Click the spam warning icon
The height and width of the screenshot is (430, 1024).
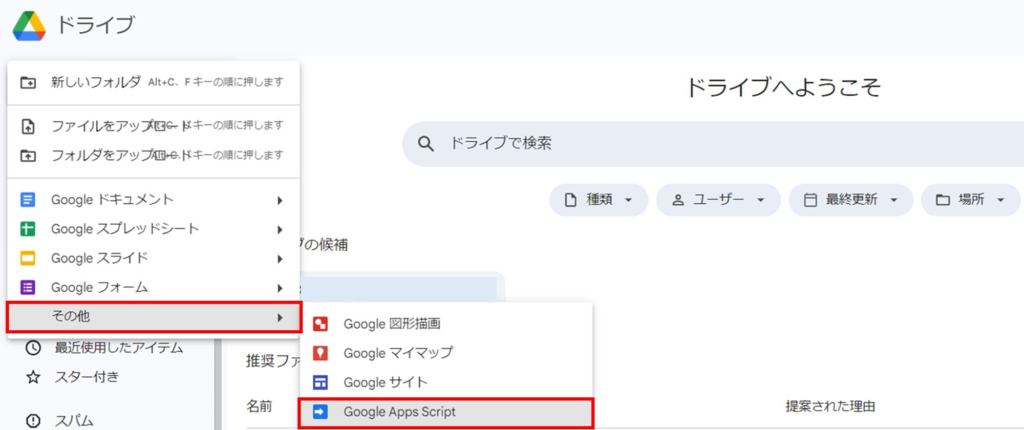[33, 421]
